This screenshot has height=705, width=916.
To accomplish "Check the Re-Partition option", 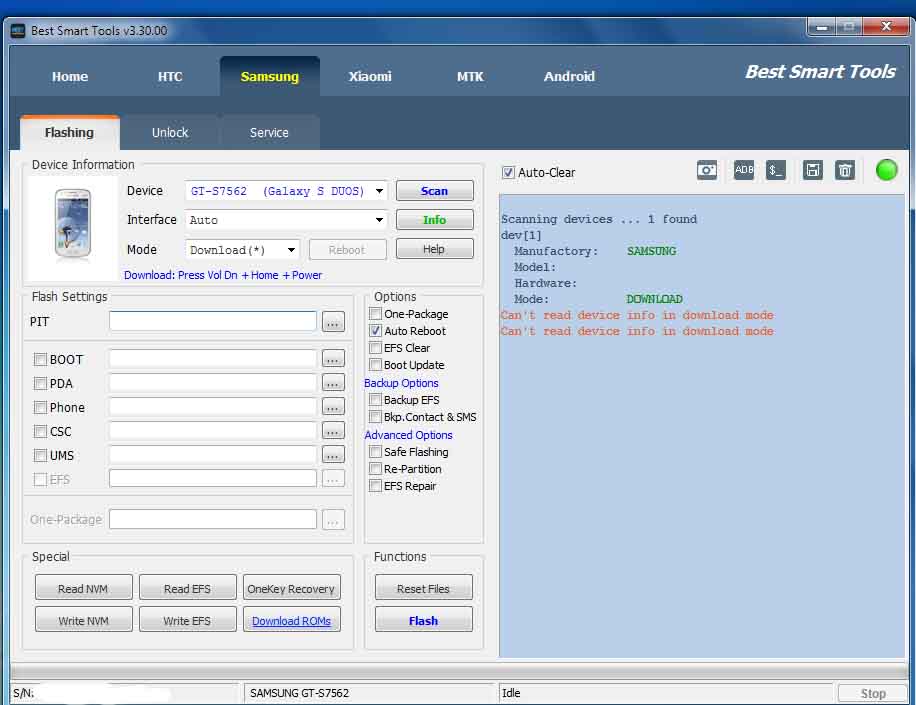I will (x=376, y=468).
